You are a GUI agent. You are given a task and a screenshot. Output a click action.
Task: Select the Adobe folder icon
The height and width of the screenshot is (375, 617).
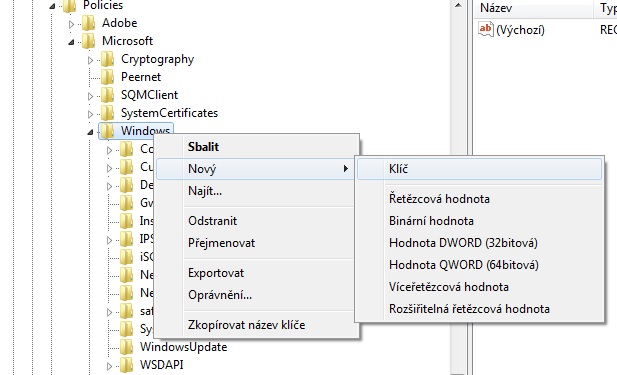point(89,23)
